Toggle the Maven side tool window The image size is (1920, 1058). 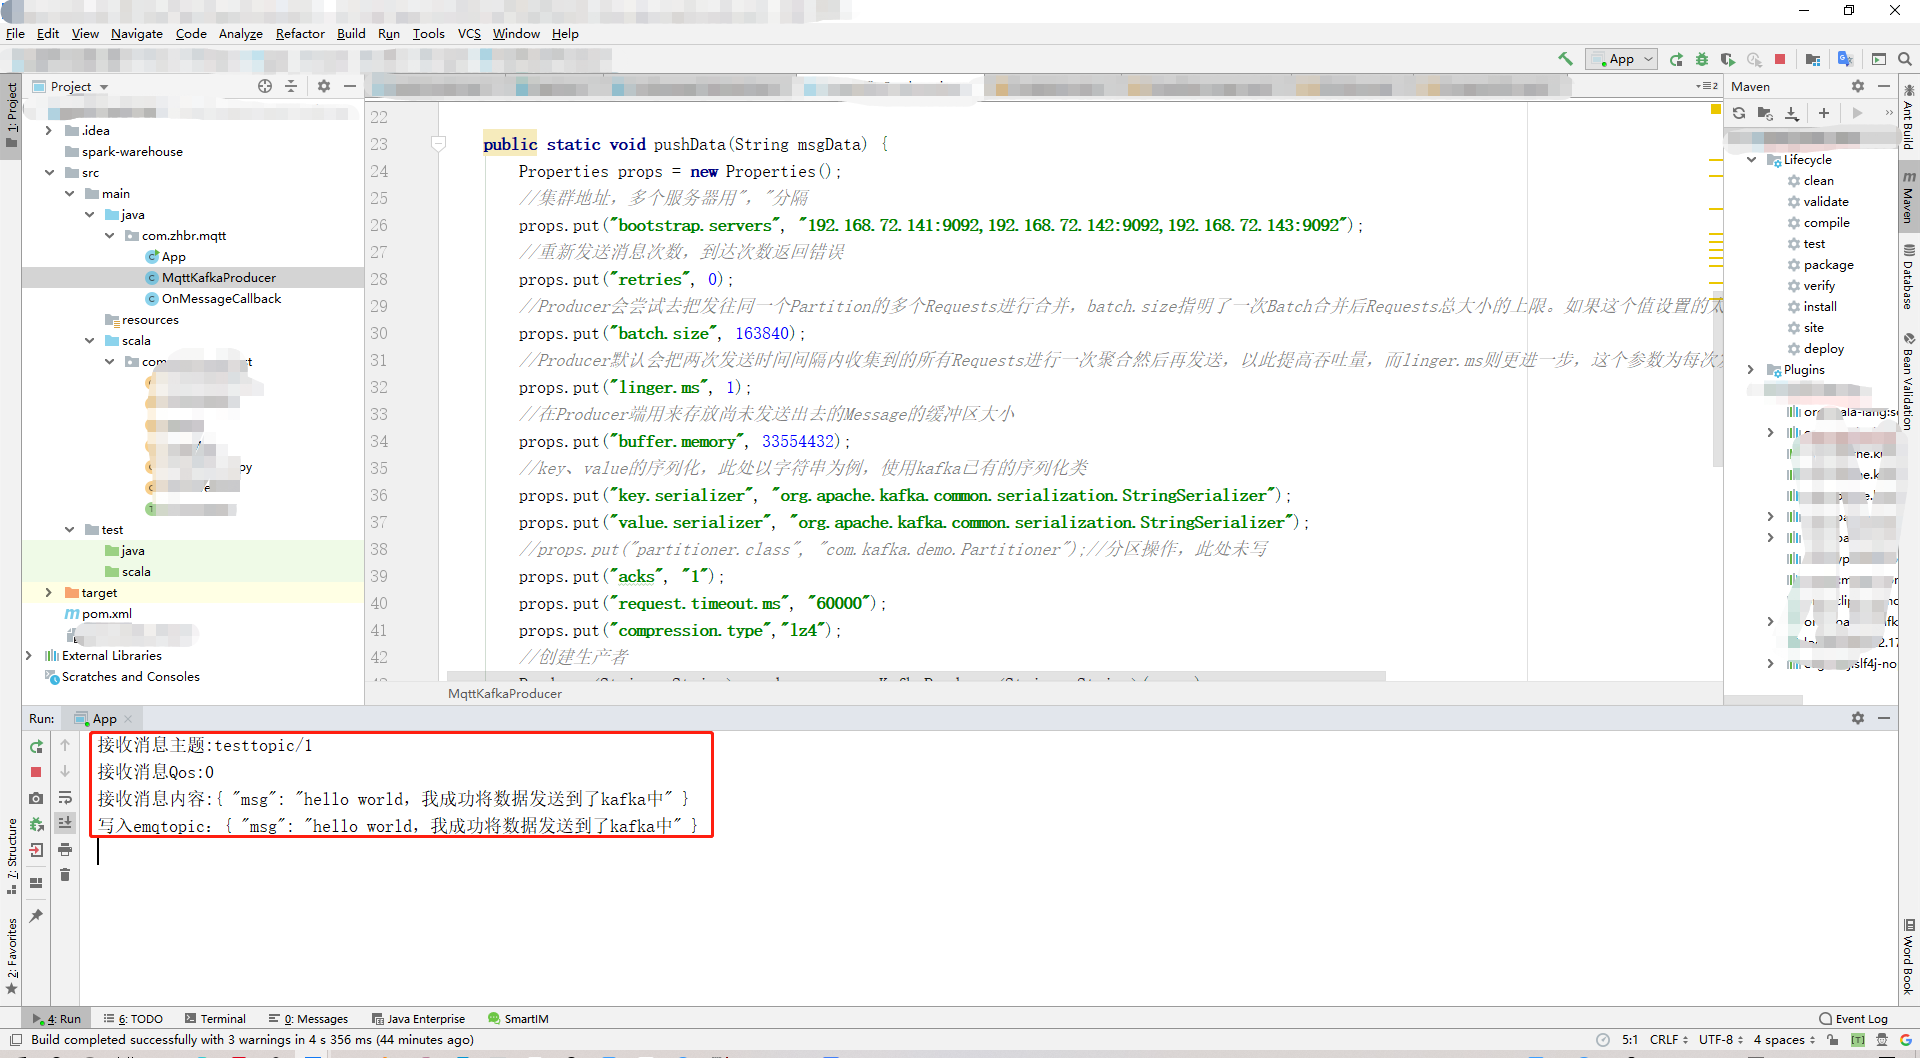point(1909,197)
